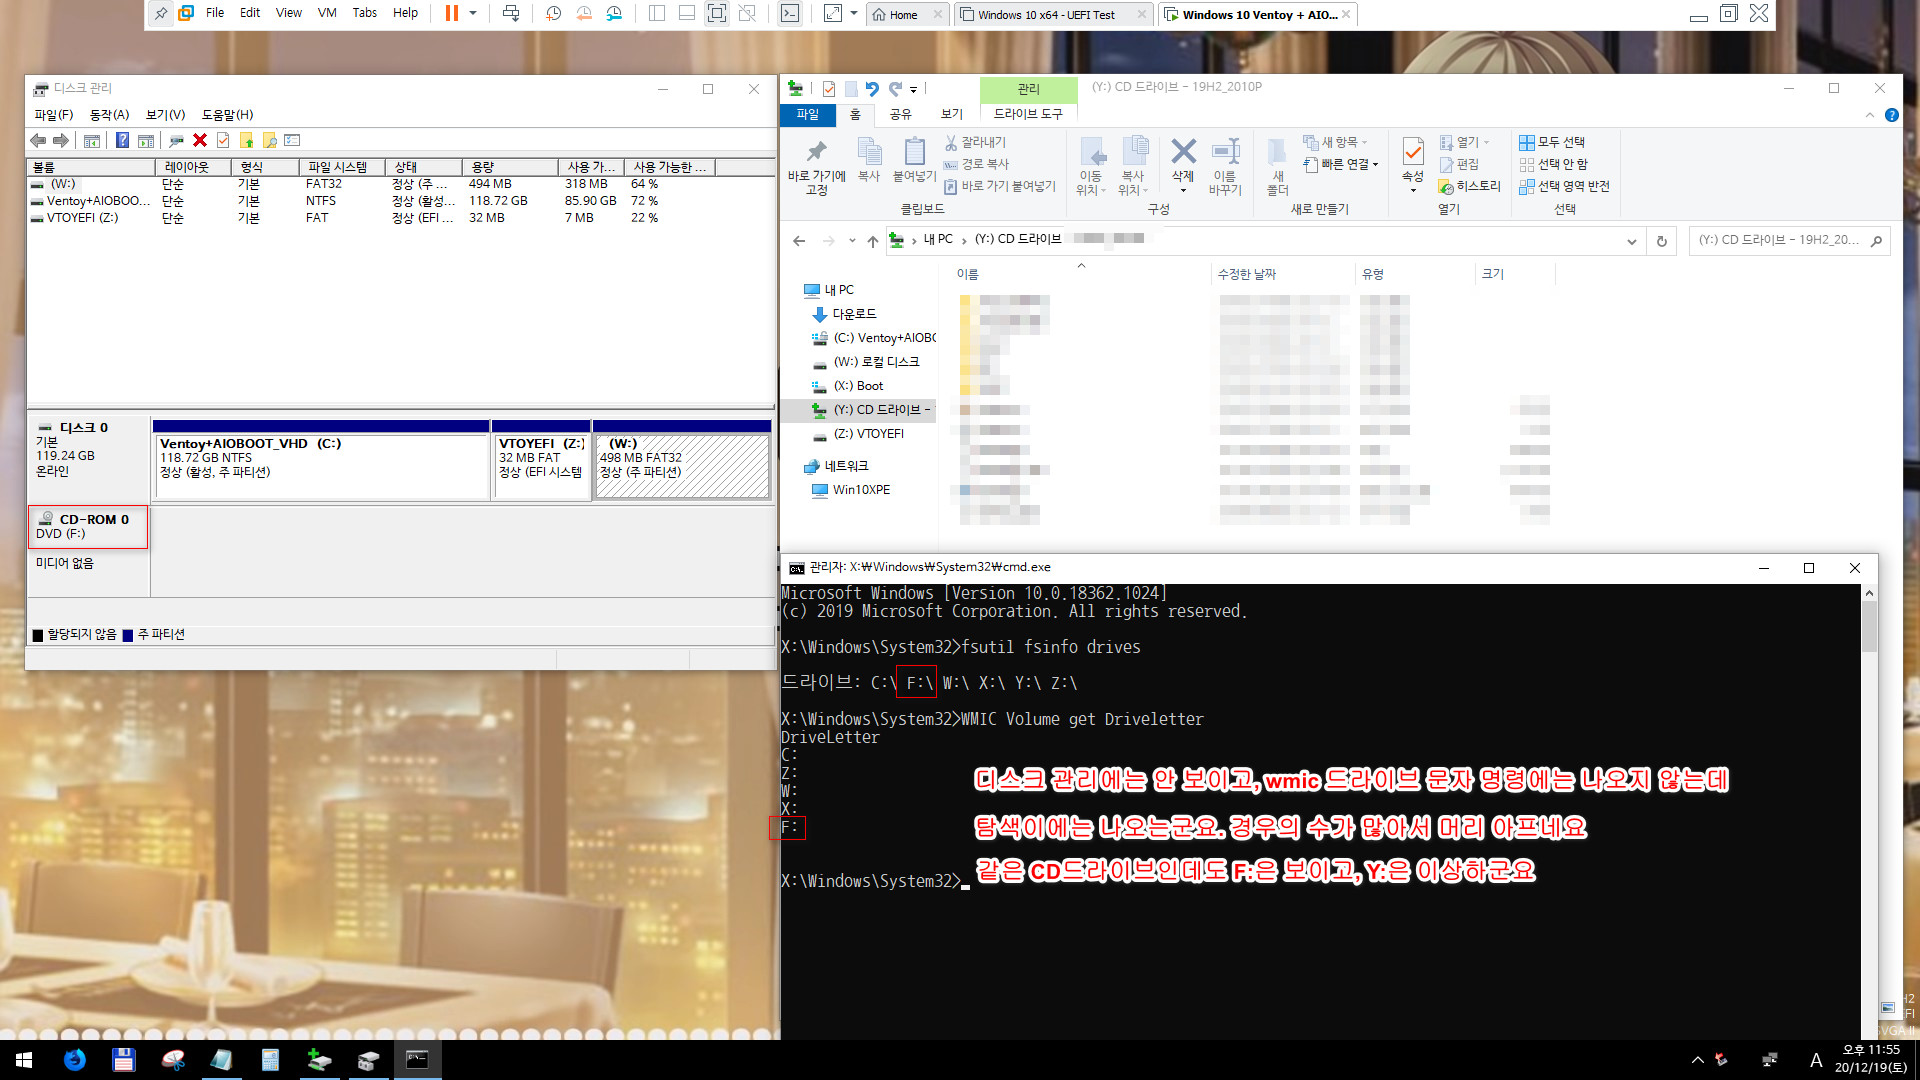The image size is (1920, 1080).
Task: Open VMware File menu
Action: pos(215,13)
